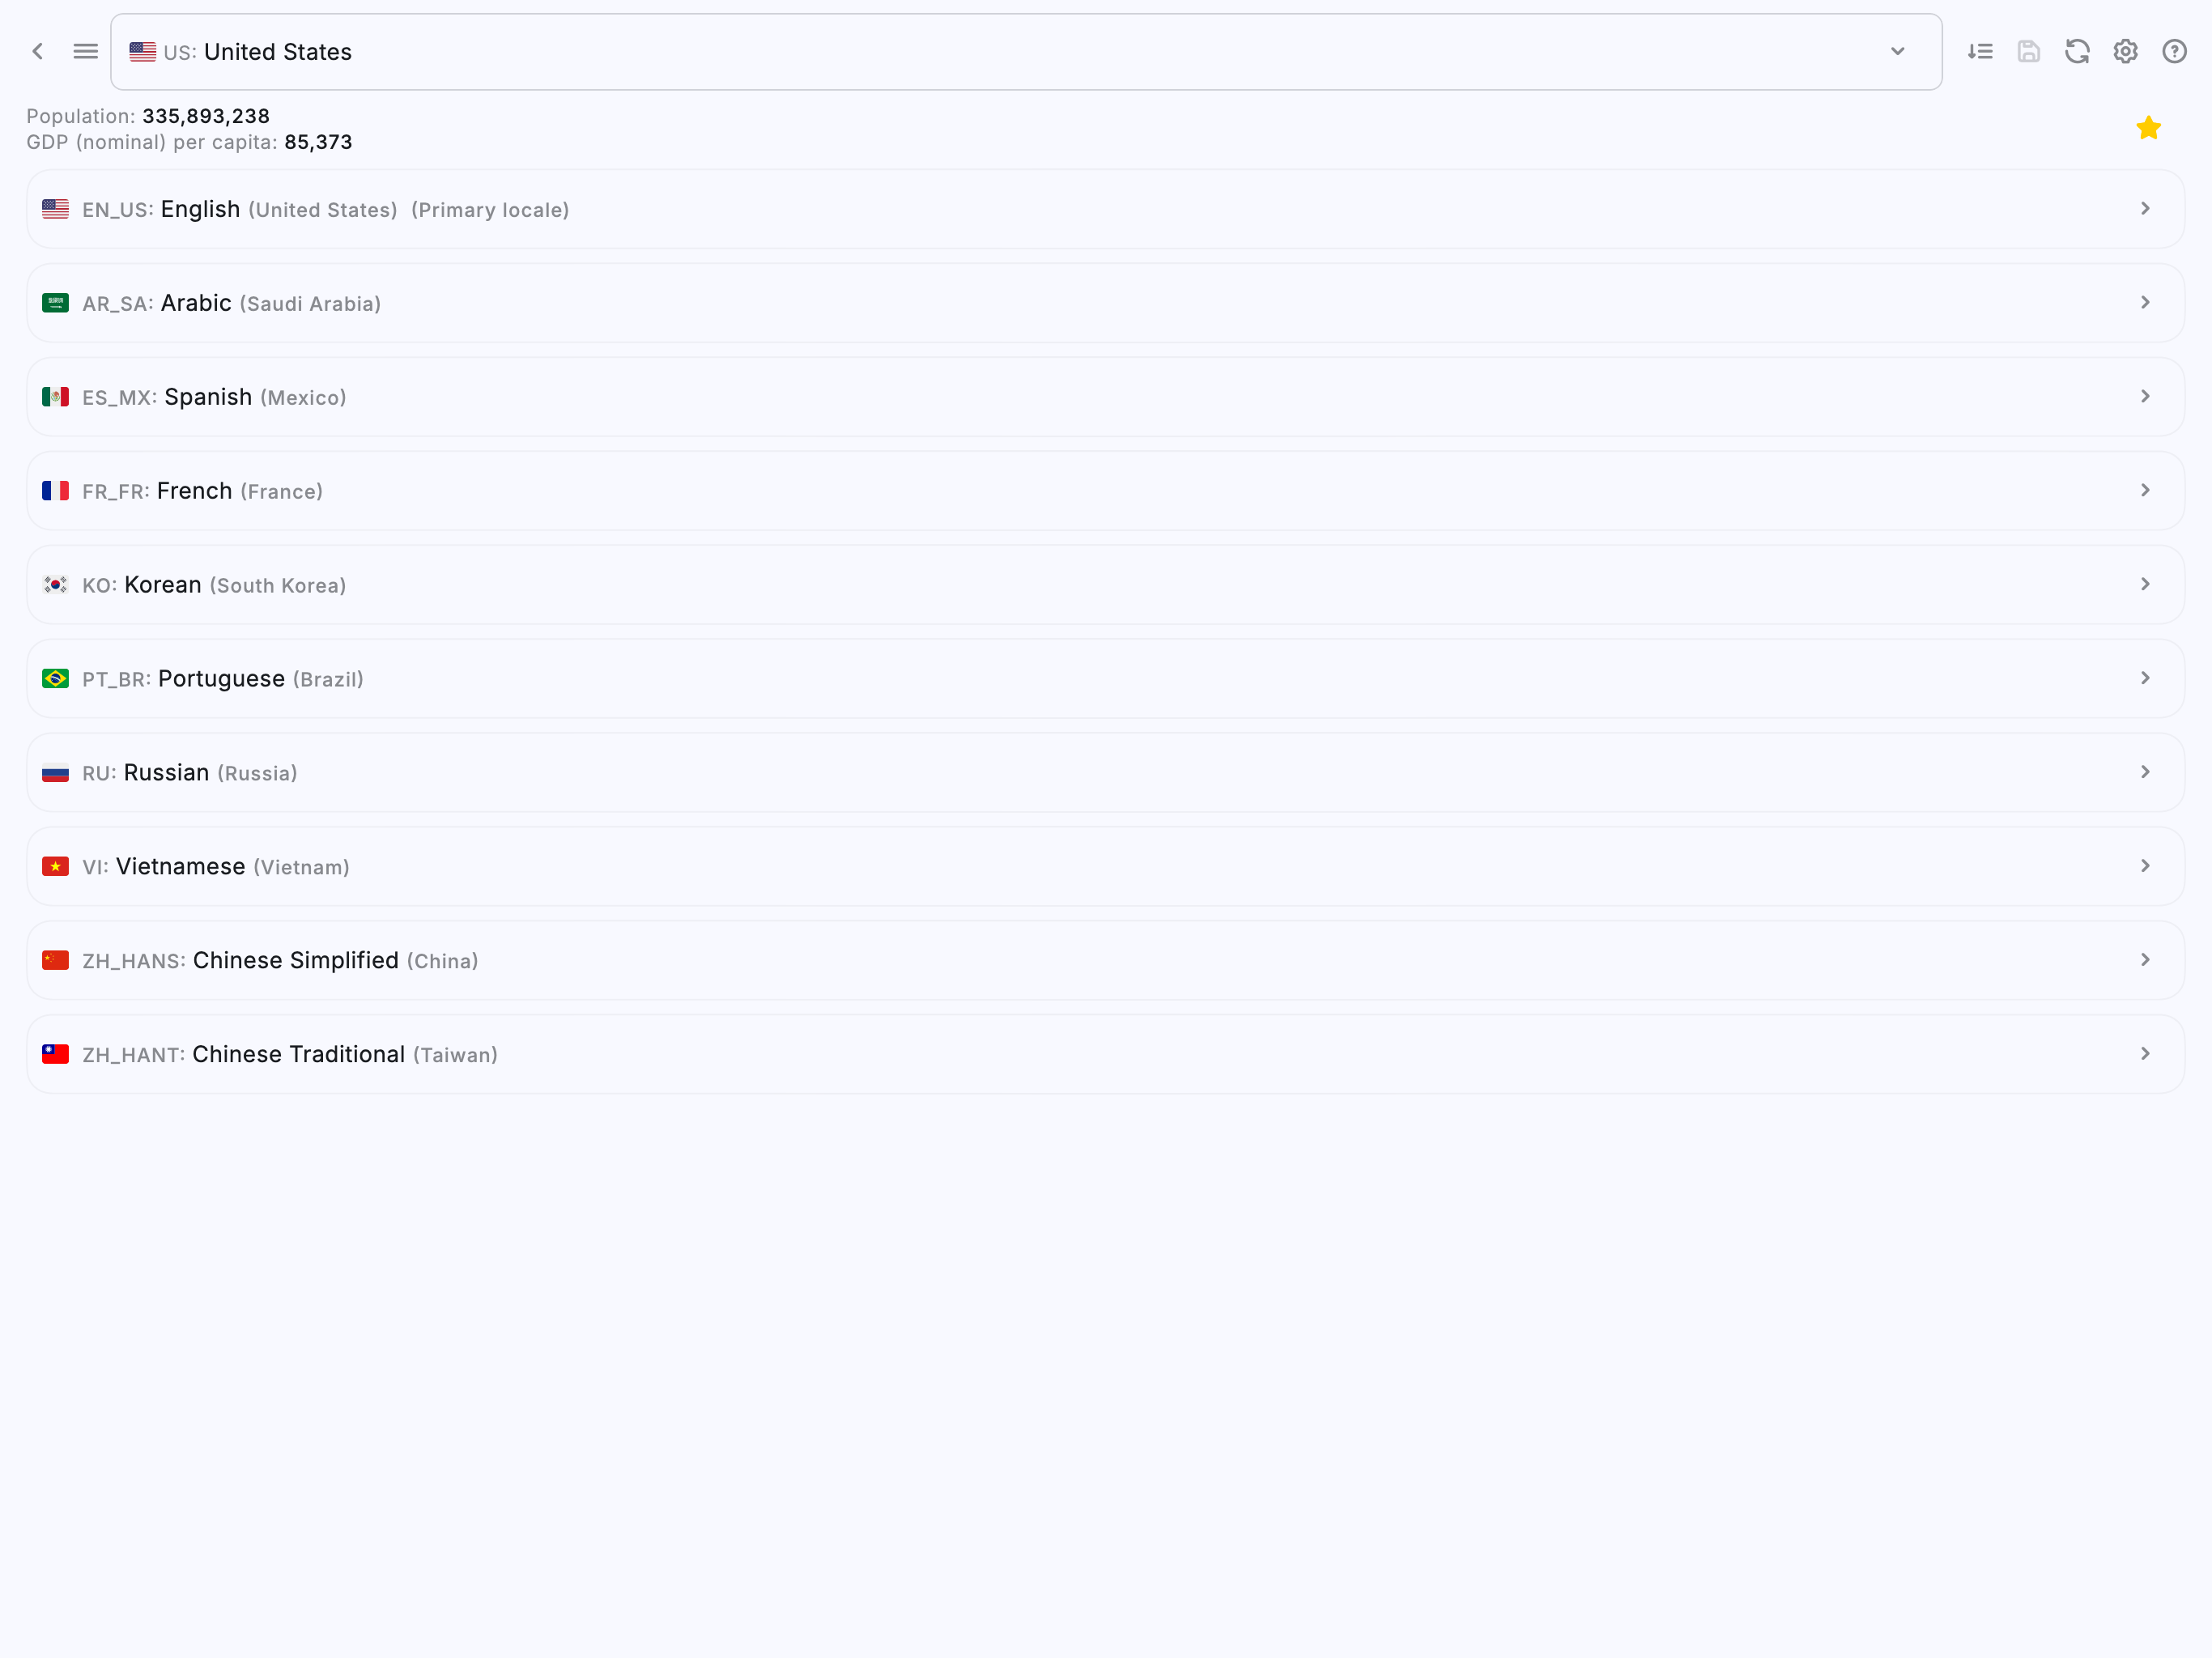Open the EN_US English primary locale row
This screenshot has height=1658, width=2212.
tap(1105, 209)
